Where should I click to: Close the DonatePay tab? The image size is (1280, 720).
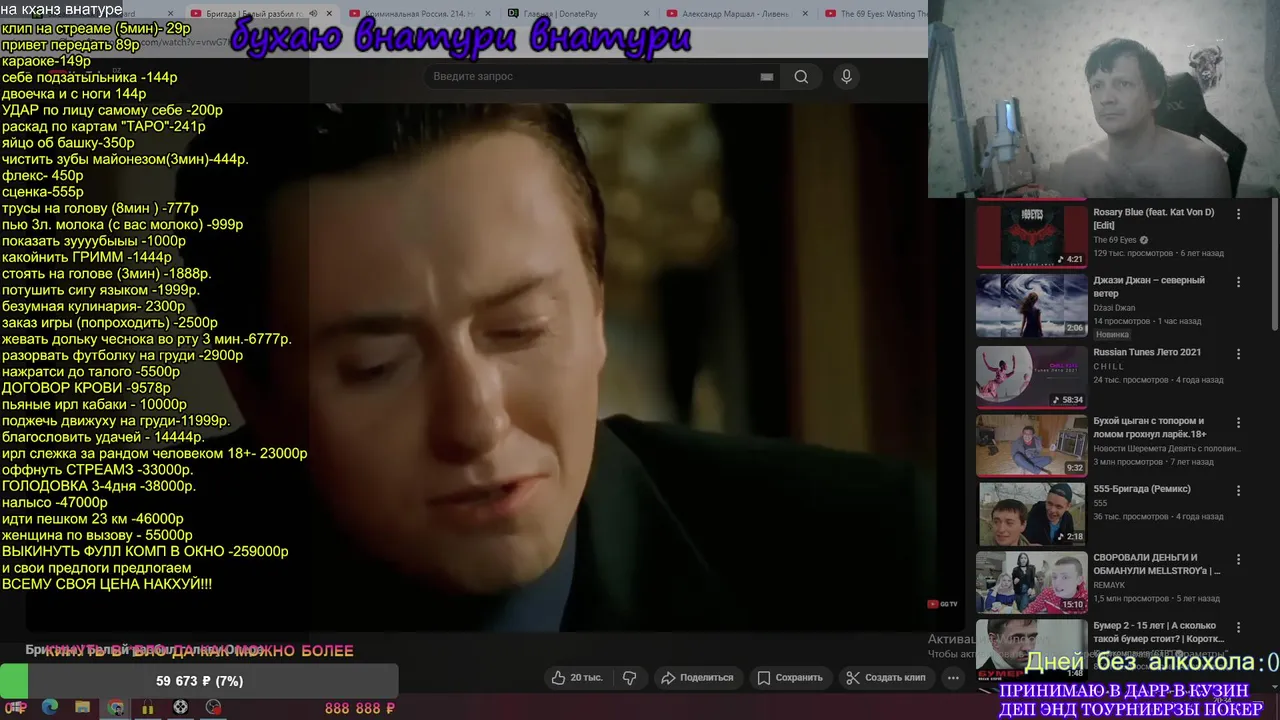647,14
